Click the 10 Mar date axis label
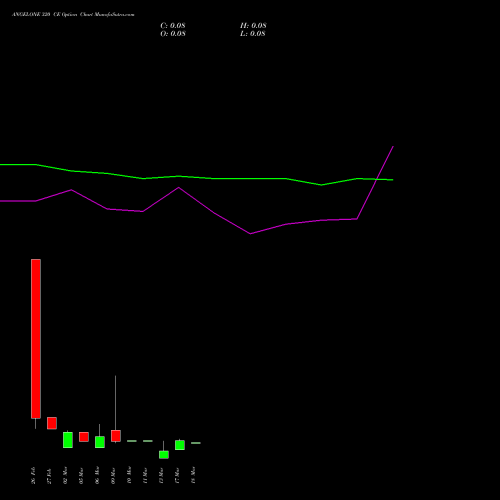500x500 pixels. 129,475
